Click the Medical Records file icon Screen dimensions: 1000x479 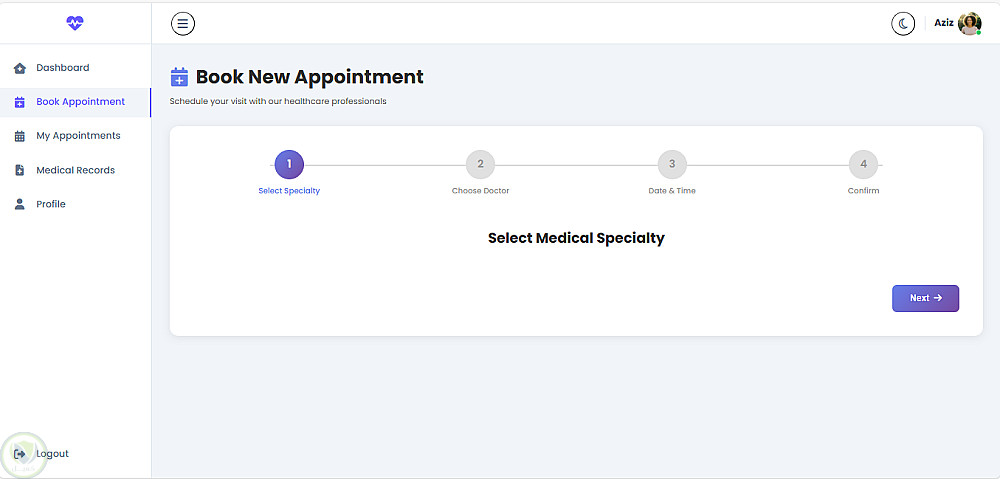click(19, 170)
